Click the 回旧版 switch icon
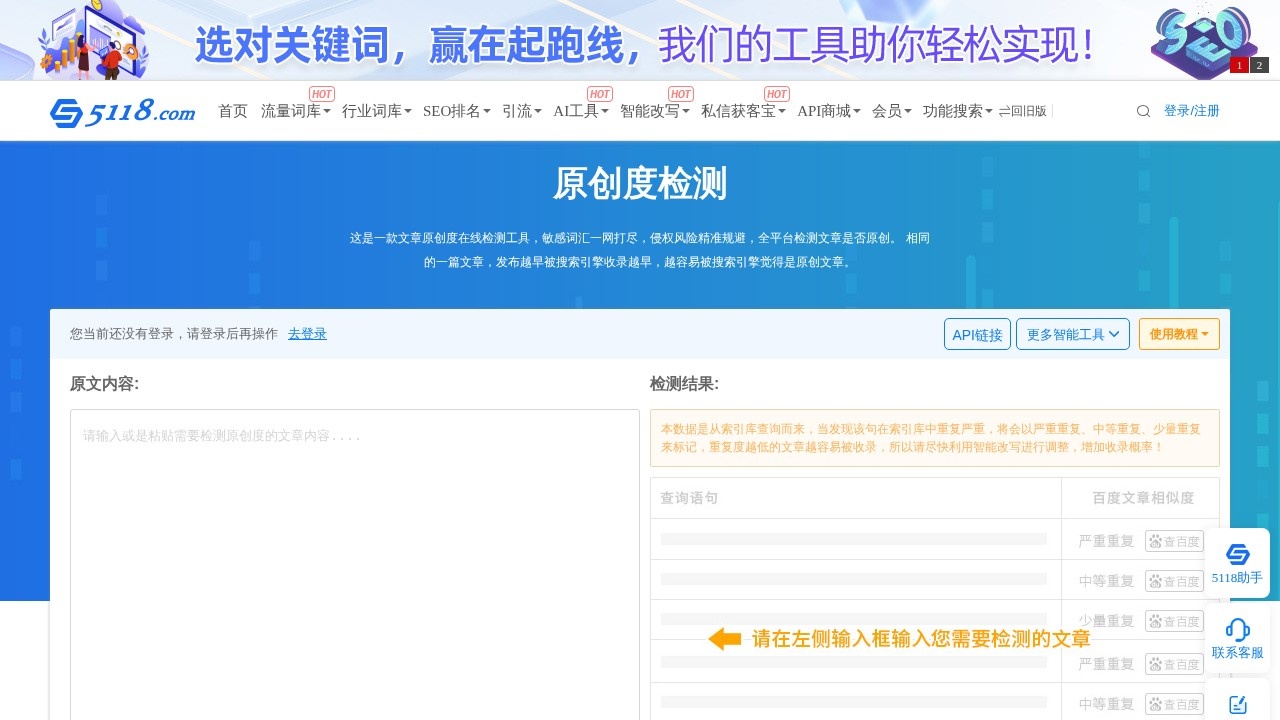Screen dimensions: 1280x720 pyautogui.click(x=1004, y=111)
